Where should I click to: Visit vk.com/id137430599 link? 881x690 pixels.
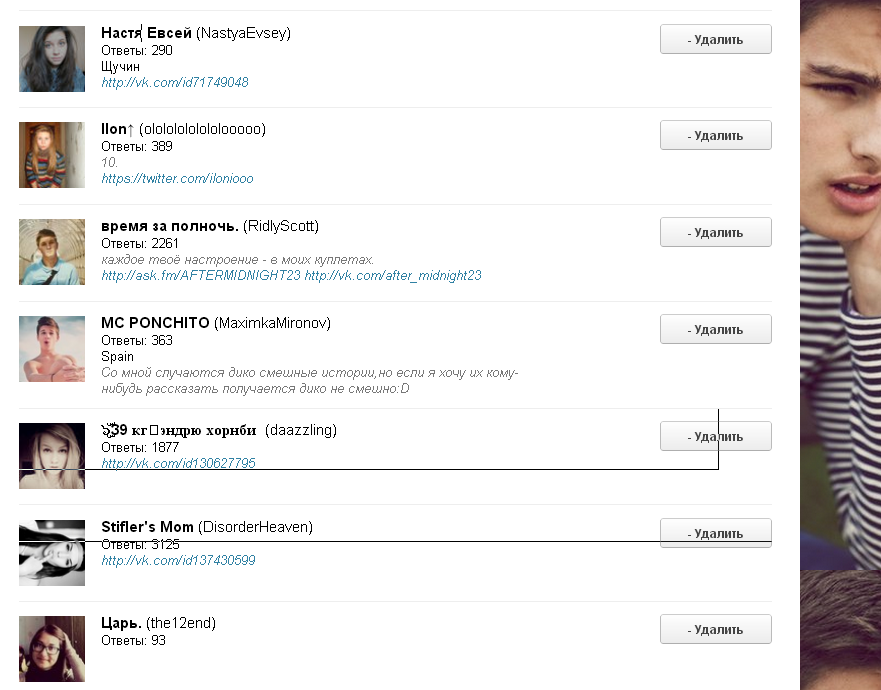(x=178, y=561)
